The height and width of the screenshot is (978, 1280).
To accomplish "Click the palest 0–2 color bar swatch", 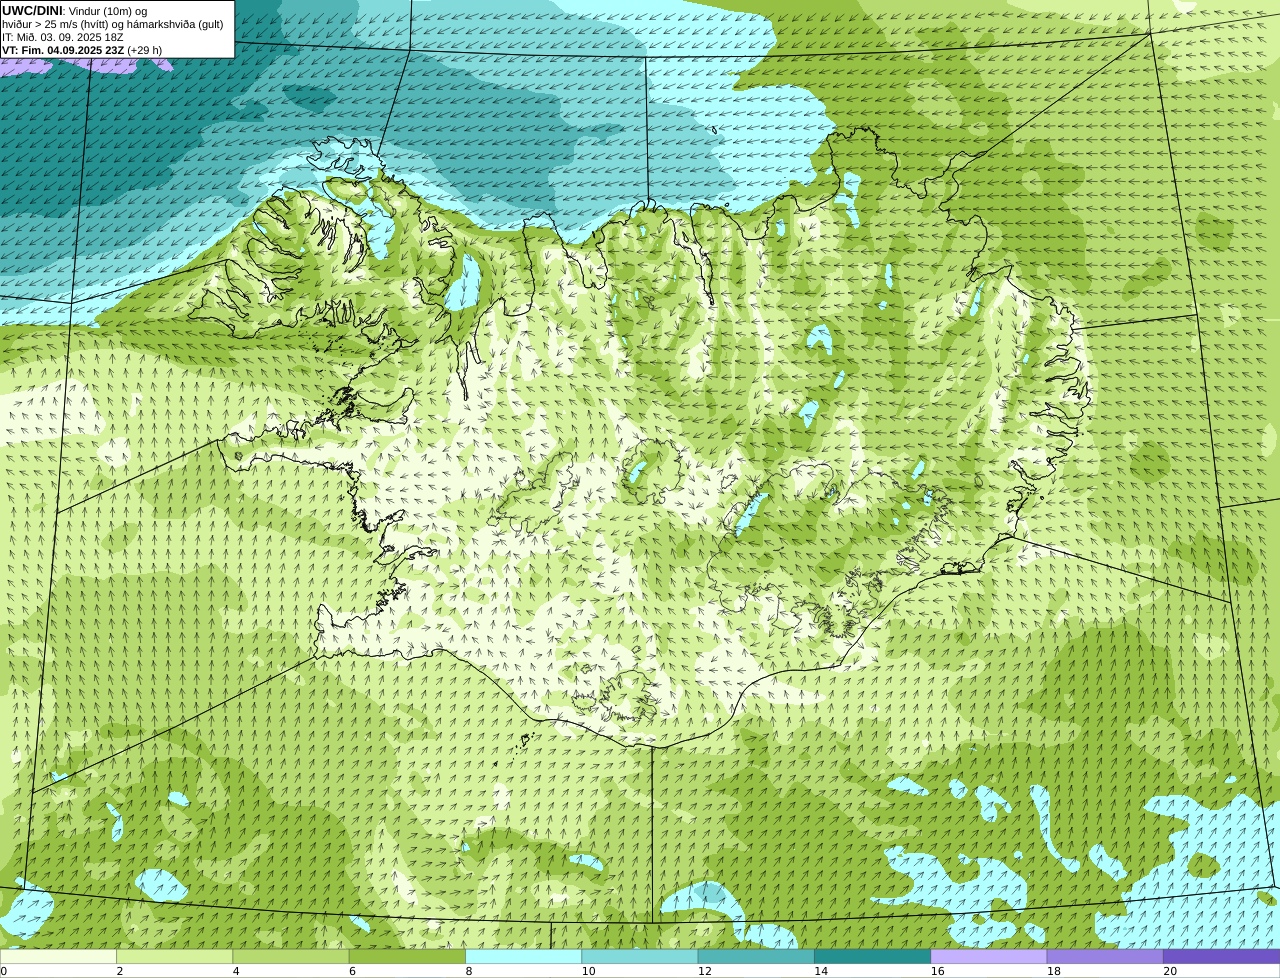I will click(x=58, y=956).
